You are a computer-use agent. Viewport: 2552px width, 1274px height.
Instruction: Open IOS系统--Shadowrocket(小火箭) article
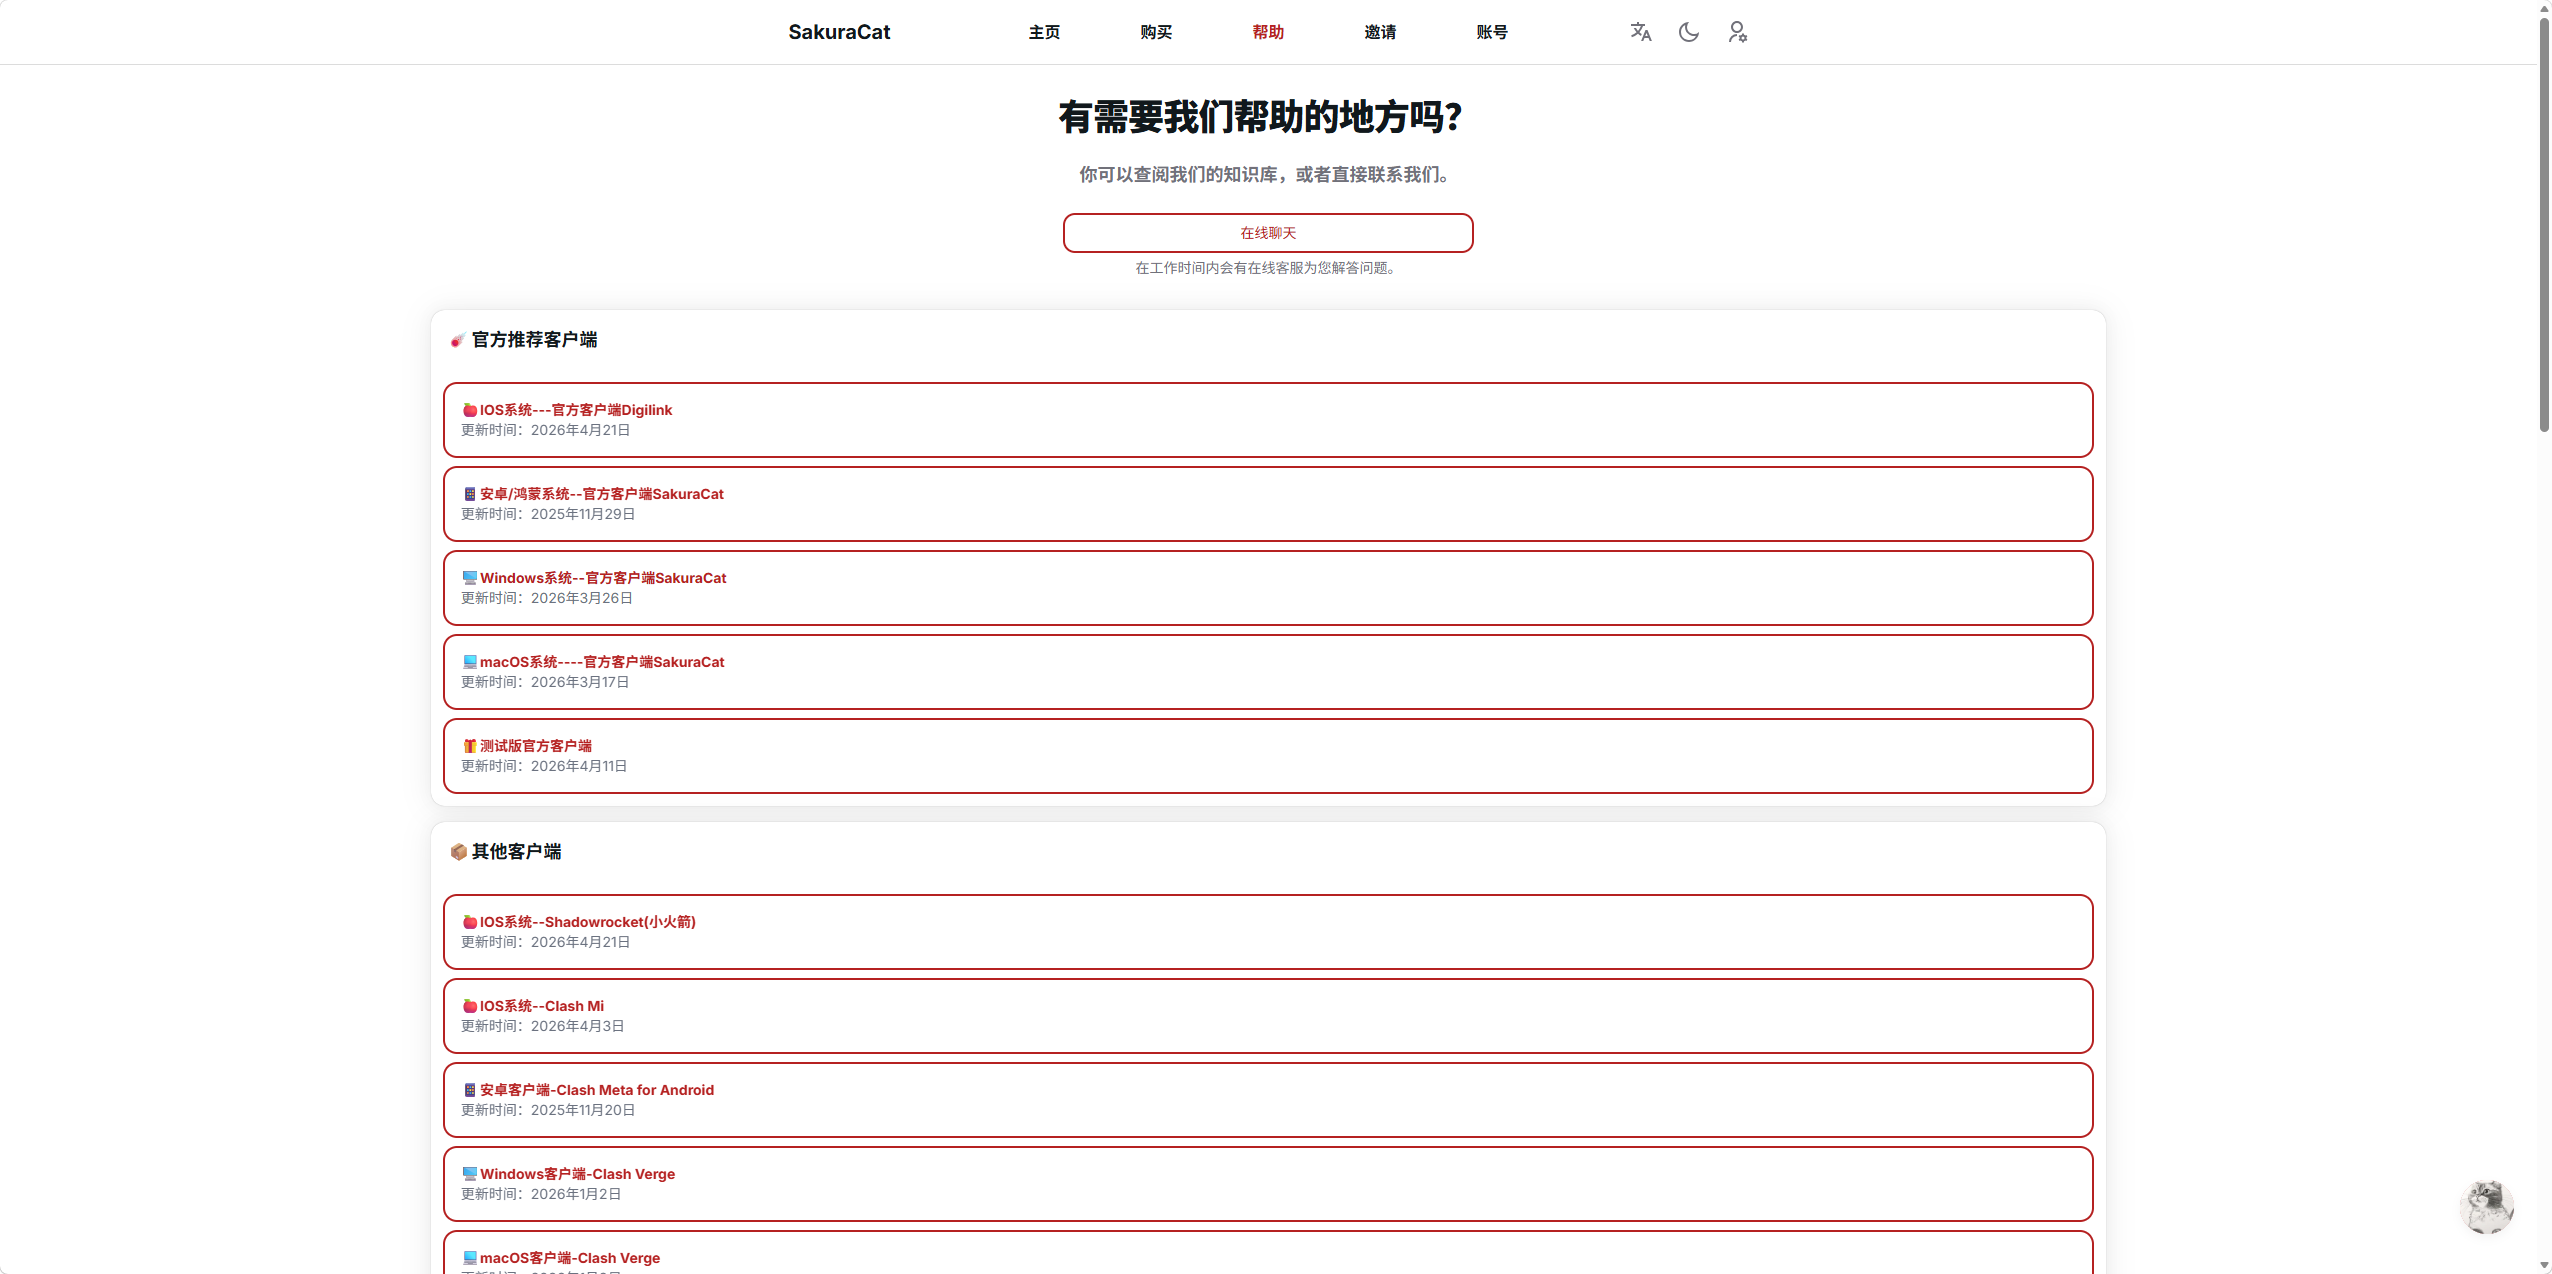tap(1268, 932)
